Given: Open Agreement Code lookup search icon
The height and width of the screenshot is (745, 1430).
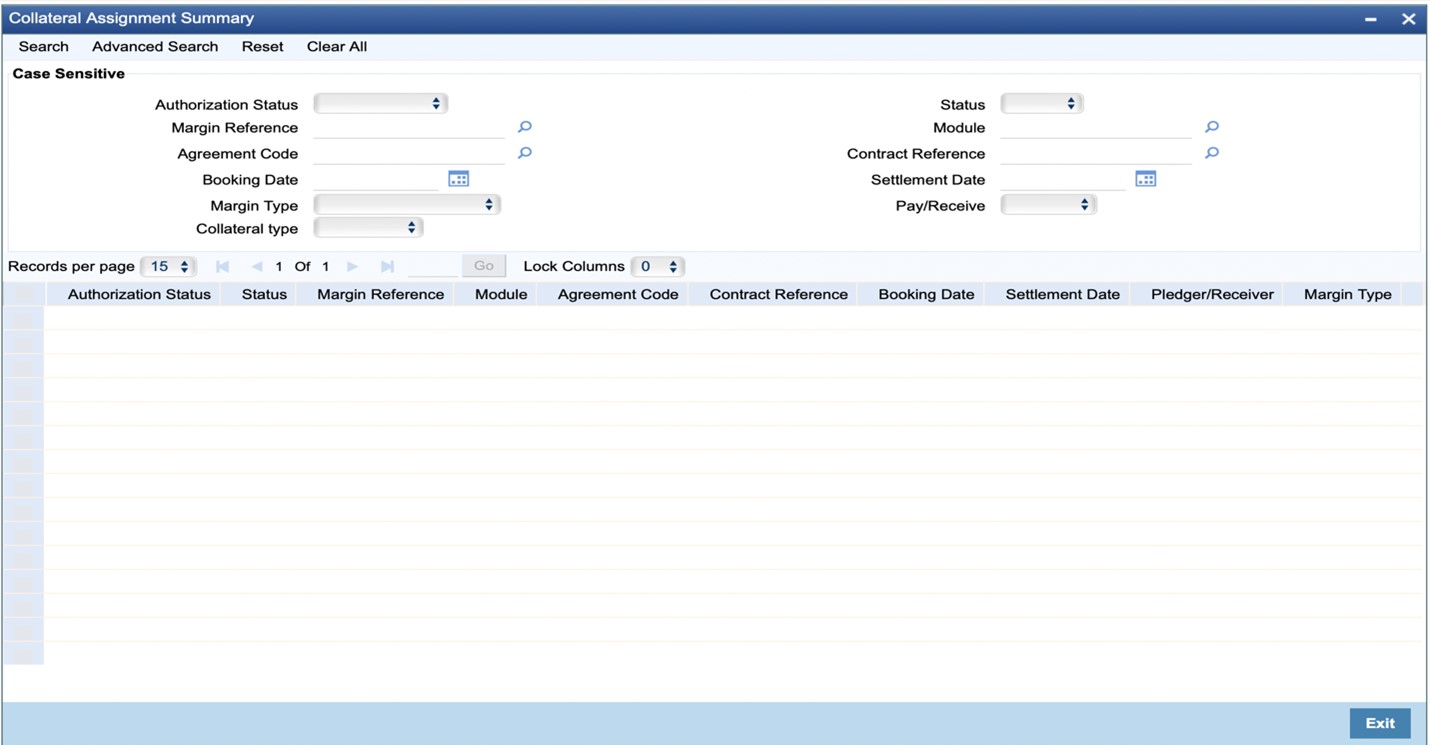Looking at the screenshot, I should [x=524, y=153].
